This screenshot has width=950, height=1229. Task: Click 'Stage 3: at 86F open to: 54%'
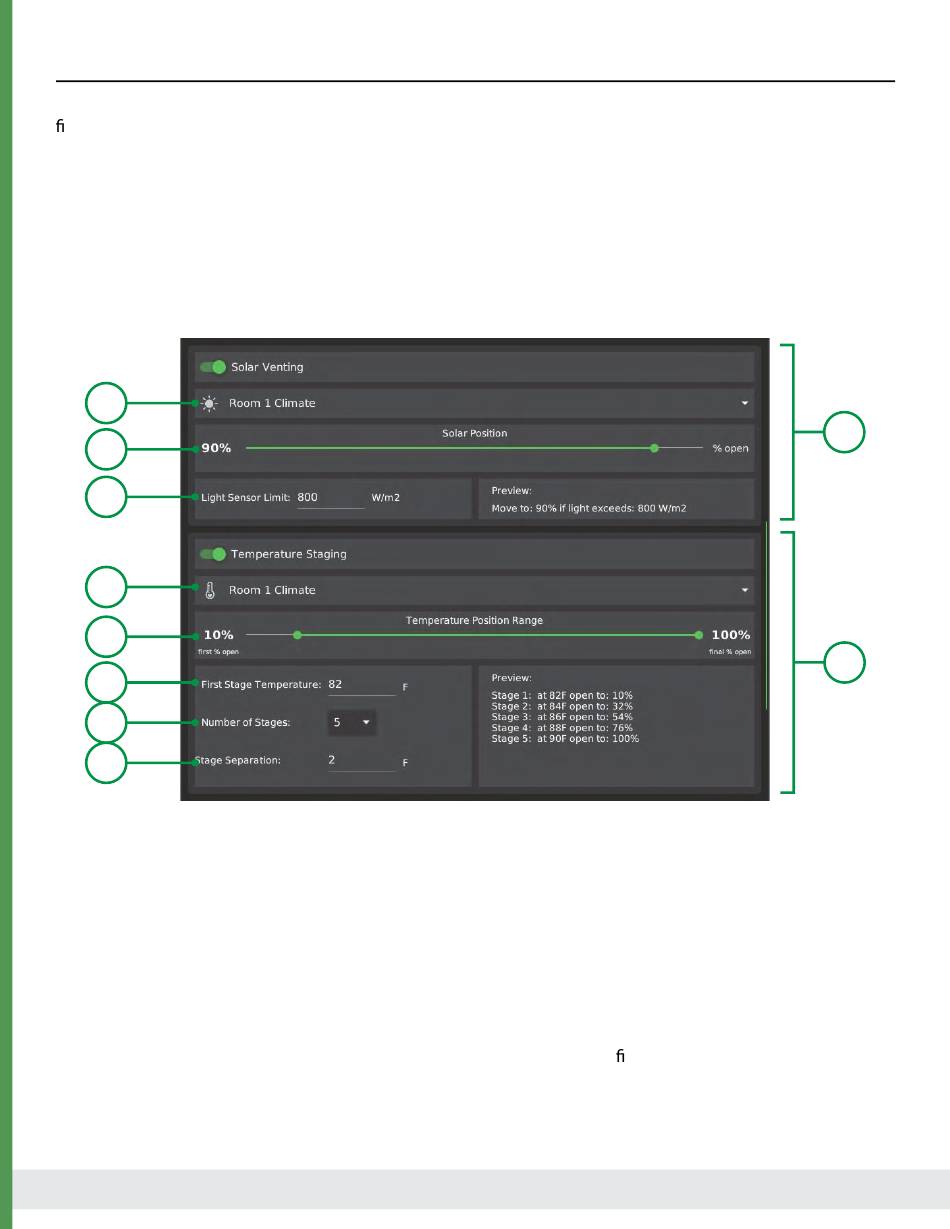pyautogui.click(x=562, y=717)
